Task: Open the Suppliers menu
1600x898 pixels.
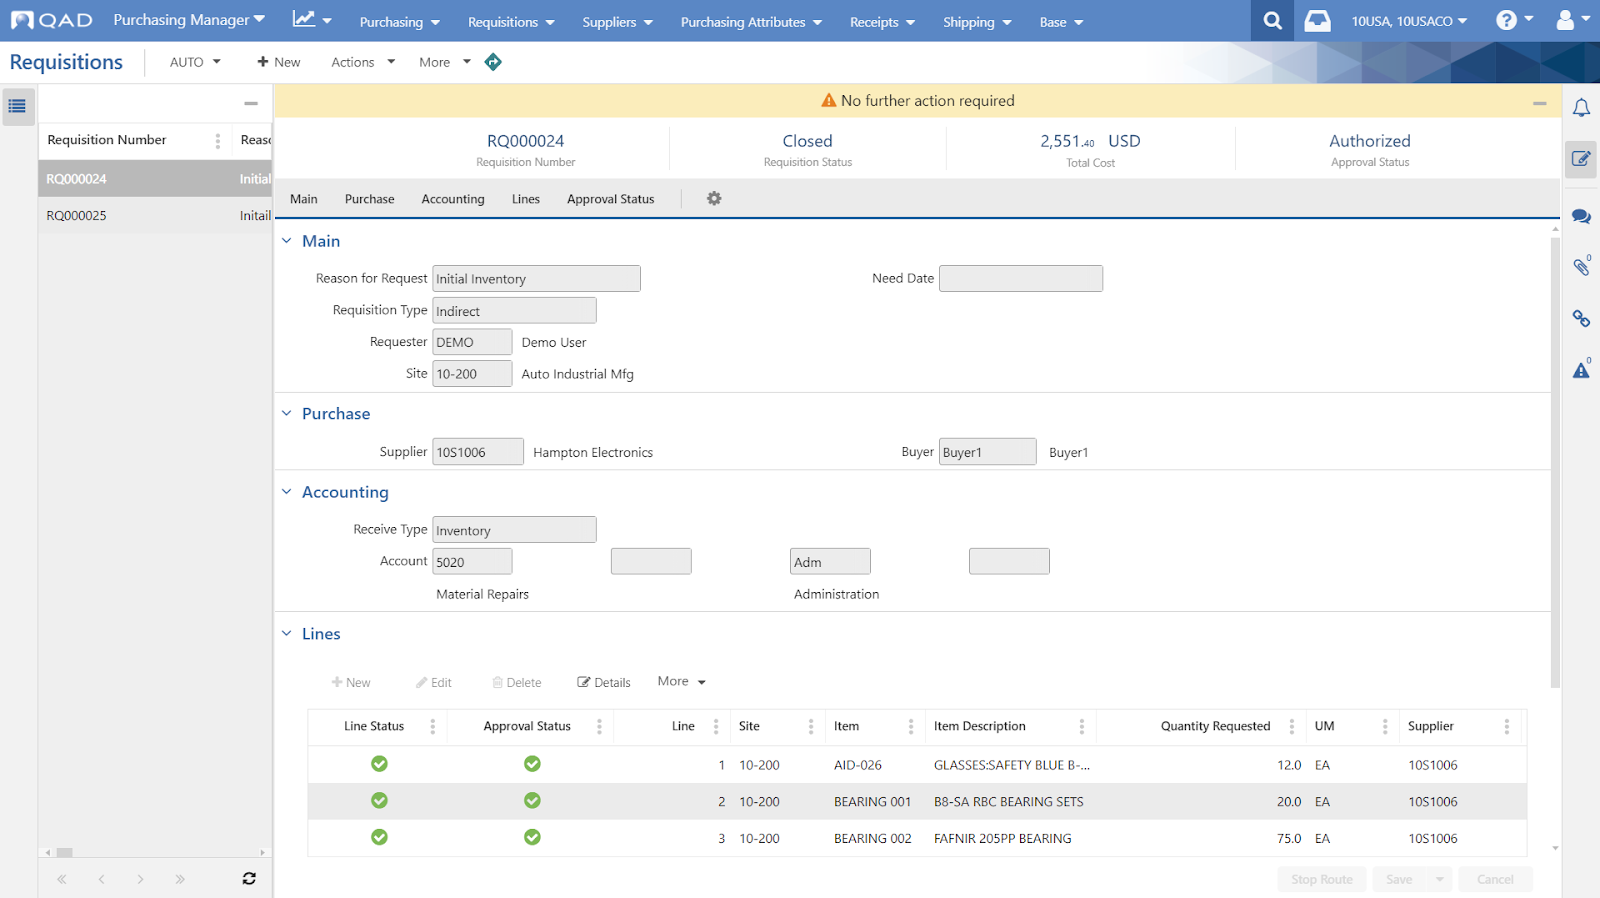Action: pos(617,22)
